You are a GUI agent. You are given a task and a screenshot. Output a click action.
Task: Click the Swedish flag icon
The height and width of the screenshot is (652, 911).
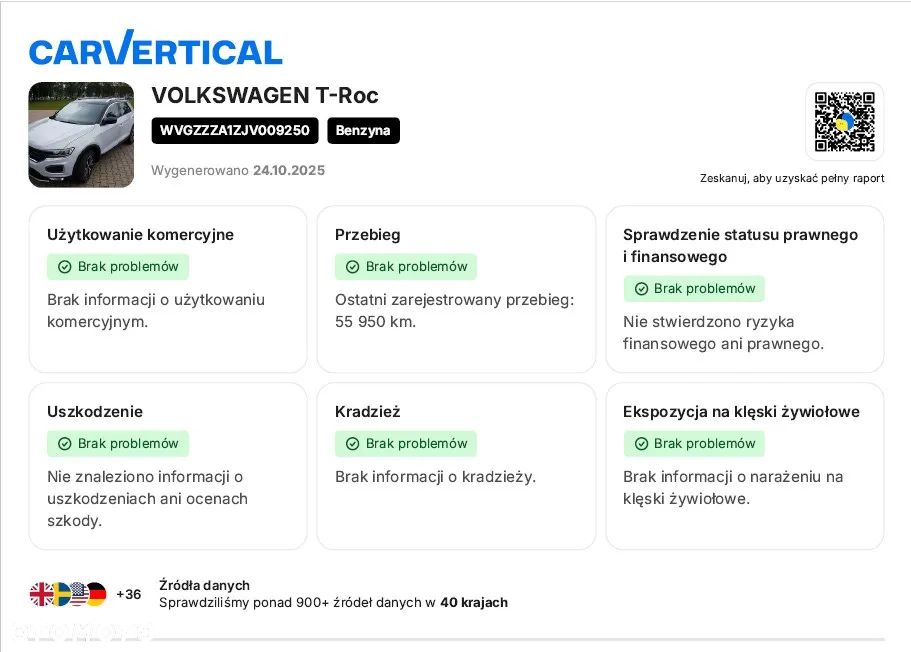(x=60, y=595)
